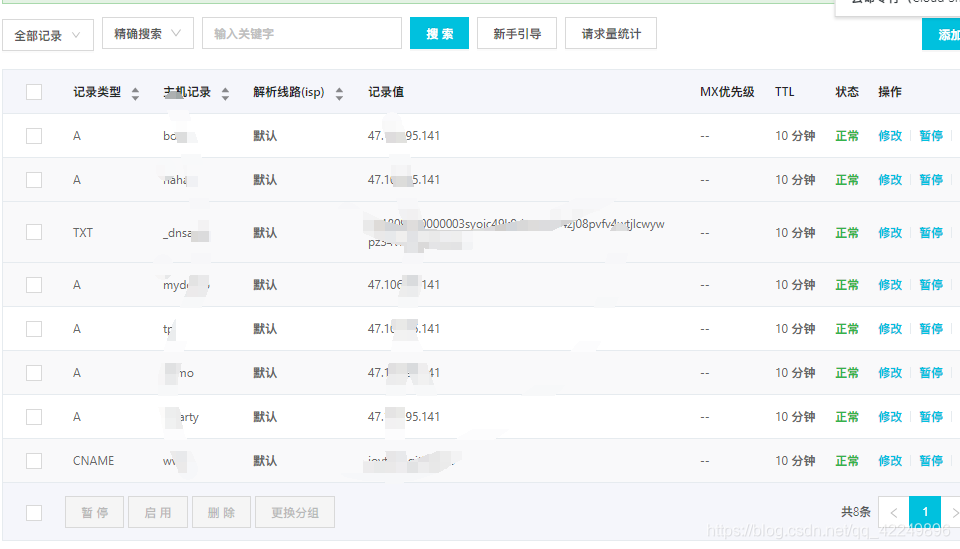Select page 1 in pagination
The height and width of the screenshot is (549, 960).
click(925, 512)
